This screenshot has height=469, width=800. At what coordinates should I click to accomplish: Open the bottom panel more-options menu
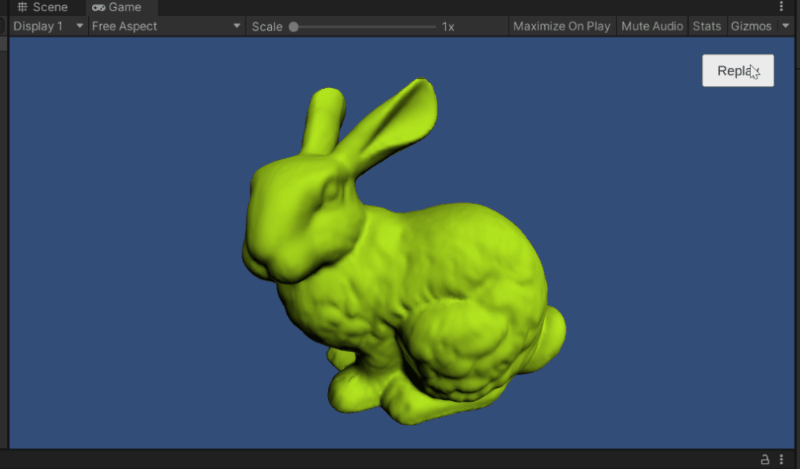[x=781, y=459]
